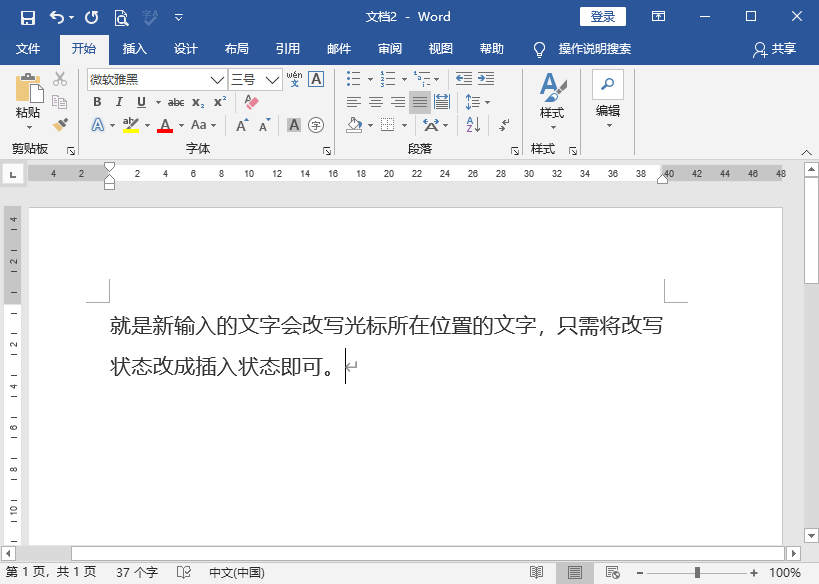
Task: Apply red font color
Action: [x=165, y=125]
